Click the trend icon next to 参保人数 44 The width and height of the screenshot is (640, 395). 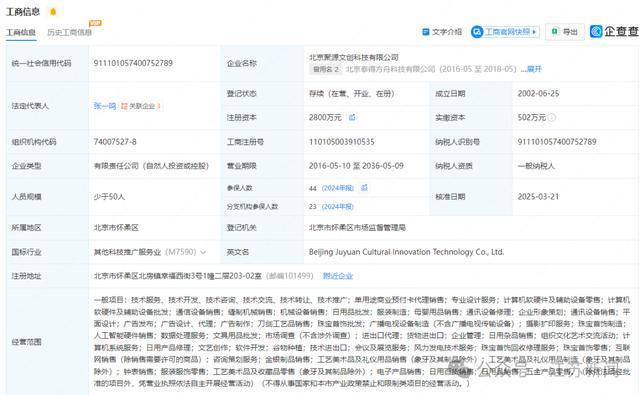[x=364, y=188]
